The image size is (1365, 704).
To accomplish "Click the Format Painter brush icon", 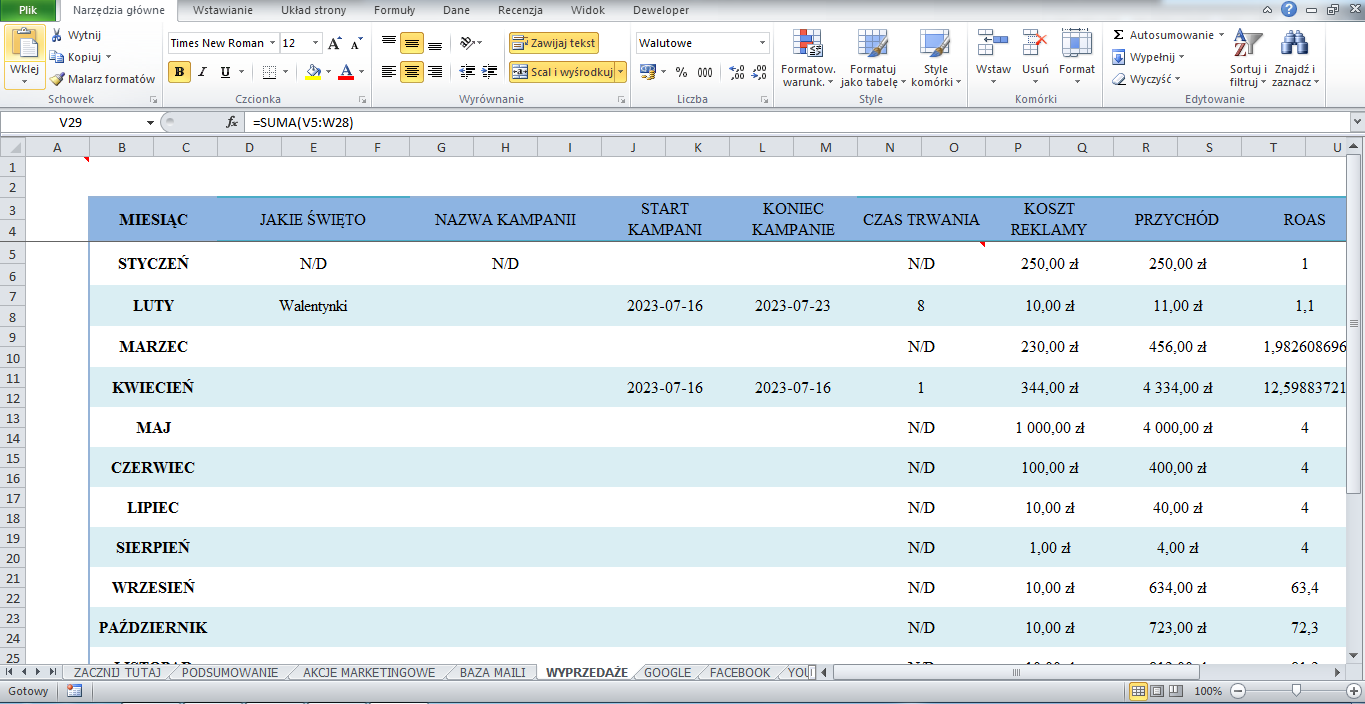I will pos(58,79).
